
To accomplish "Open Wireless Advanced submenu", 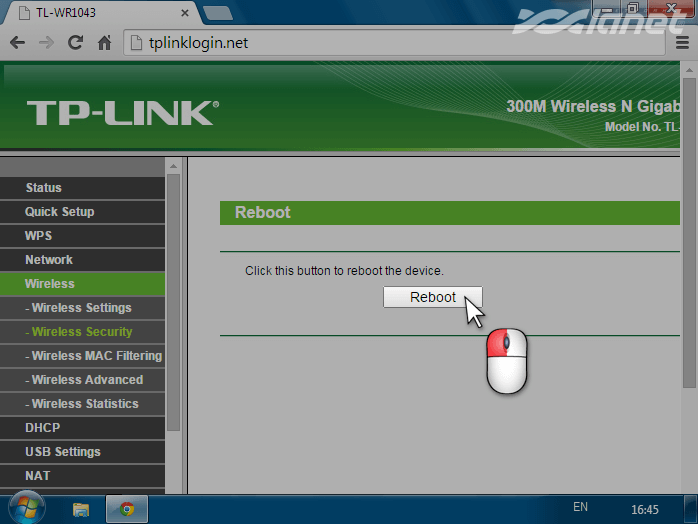I will [85, 380].
